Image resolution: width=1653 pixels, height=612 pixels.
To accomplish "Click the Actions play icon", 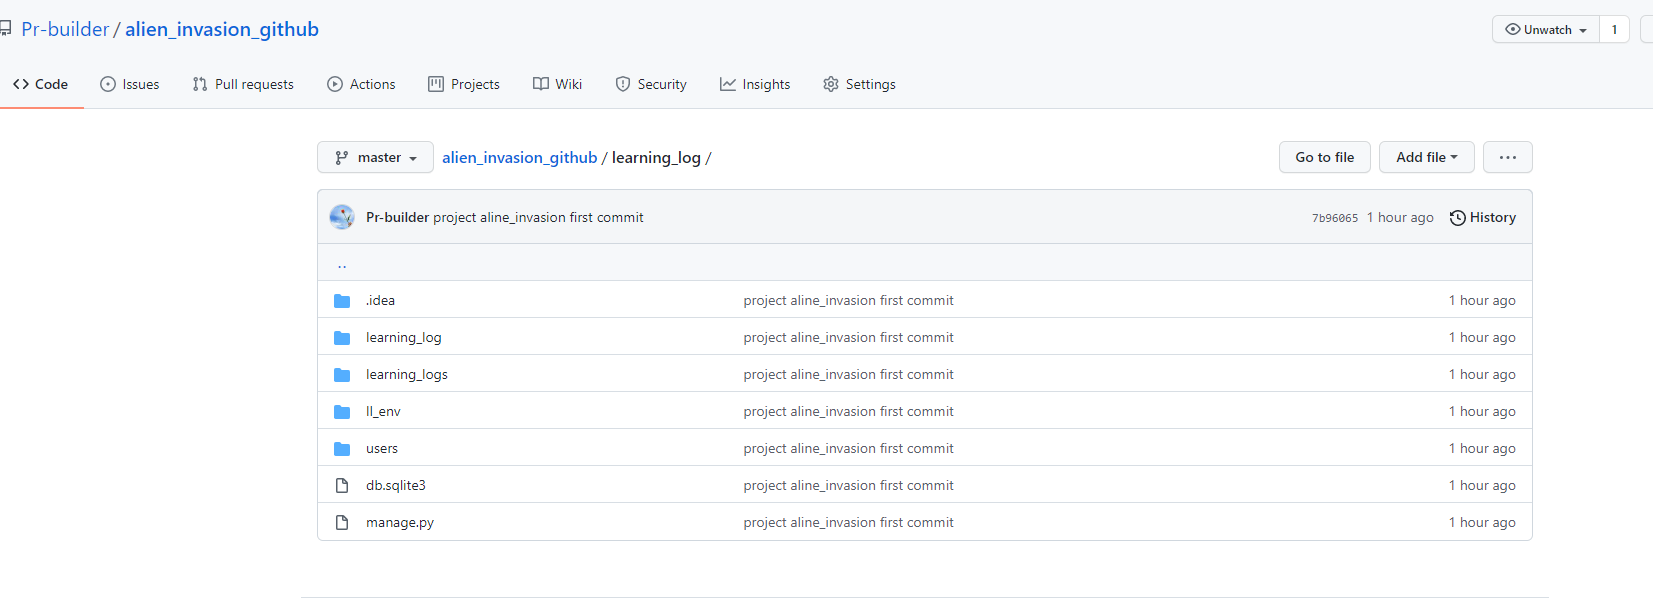I will click(x=335, y=84).
